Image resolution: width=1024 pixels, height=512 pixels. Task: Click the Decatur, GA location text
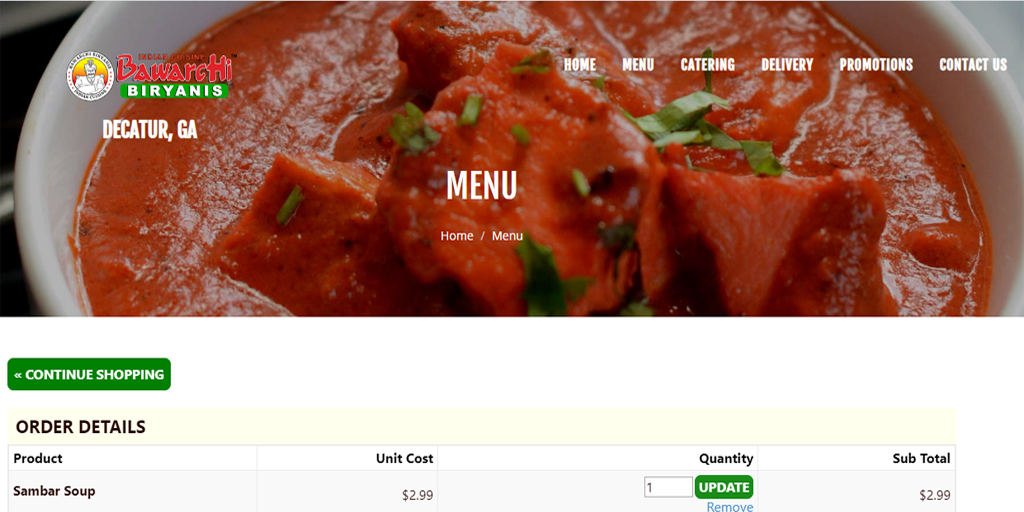tap(150, 129)
